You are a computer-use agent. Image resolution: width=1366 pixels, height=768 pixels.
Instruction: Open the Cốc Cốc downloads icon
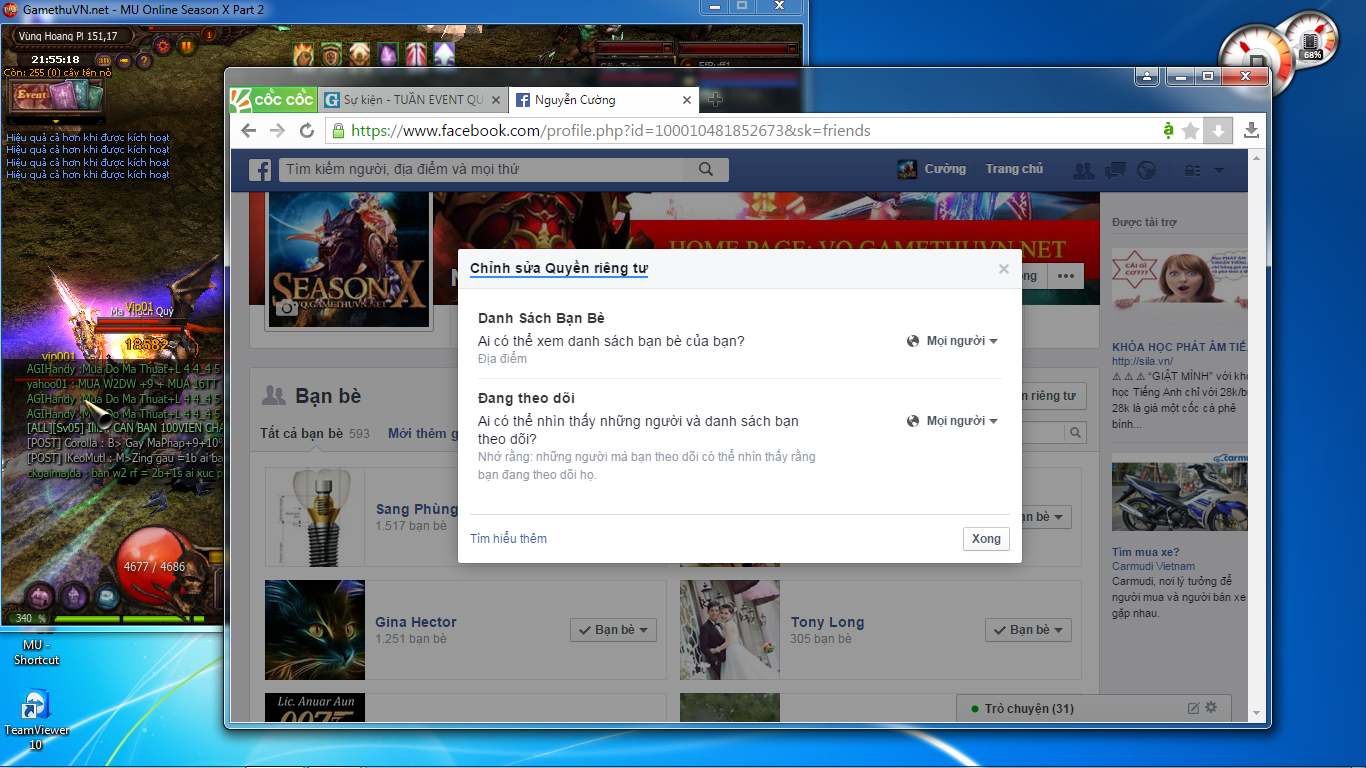click(x=1251, y=131)
